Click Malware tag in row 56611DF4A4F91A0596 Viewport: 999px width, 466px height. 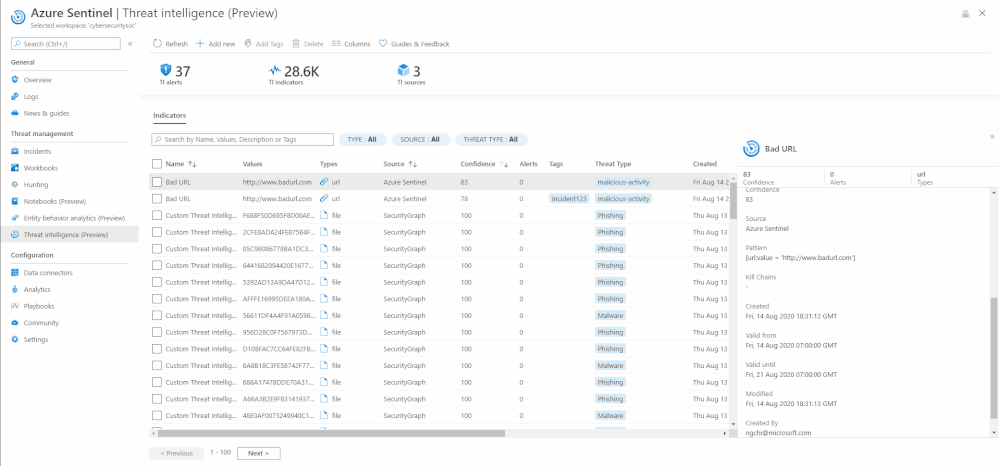click(610, 316)
